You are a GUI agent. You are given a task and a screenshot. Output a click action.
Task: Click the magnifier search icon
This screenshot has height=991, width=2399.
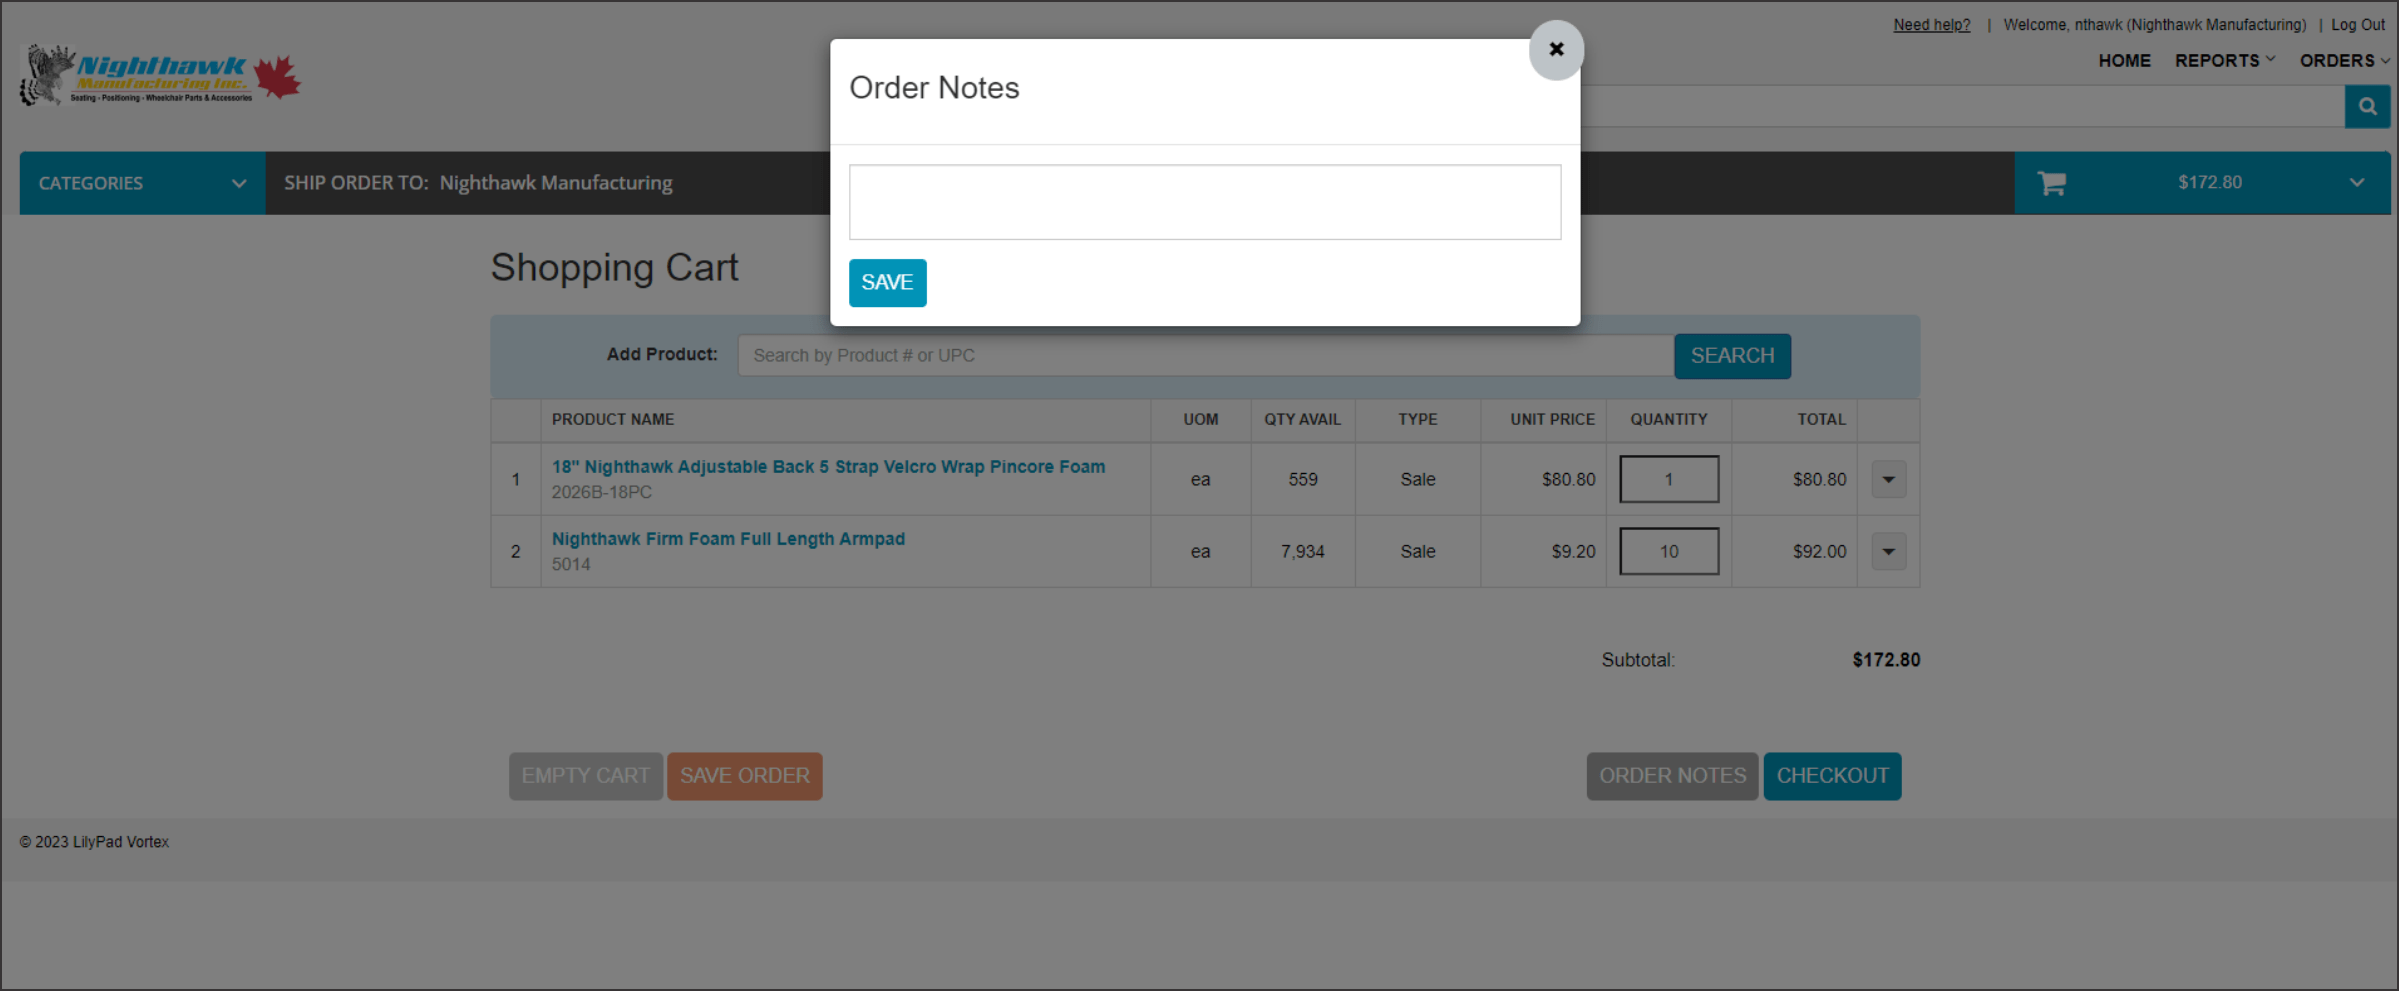pyautogui.click(x=2366, y=107)
